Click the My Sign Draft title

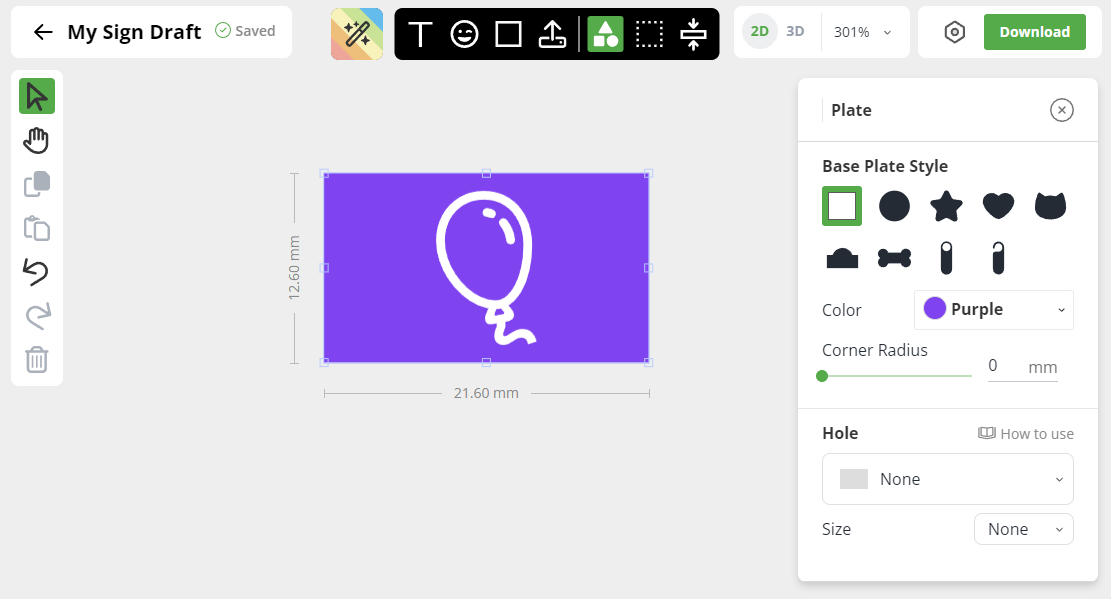tap(135, 32)
